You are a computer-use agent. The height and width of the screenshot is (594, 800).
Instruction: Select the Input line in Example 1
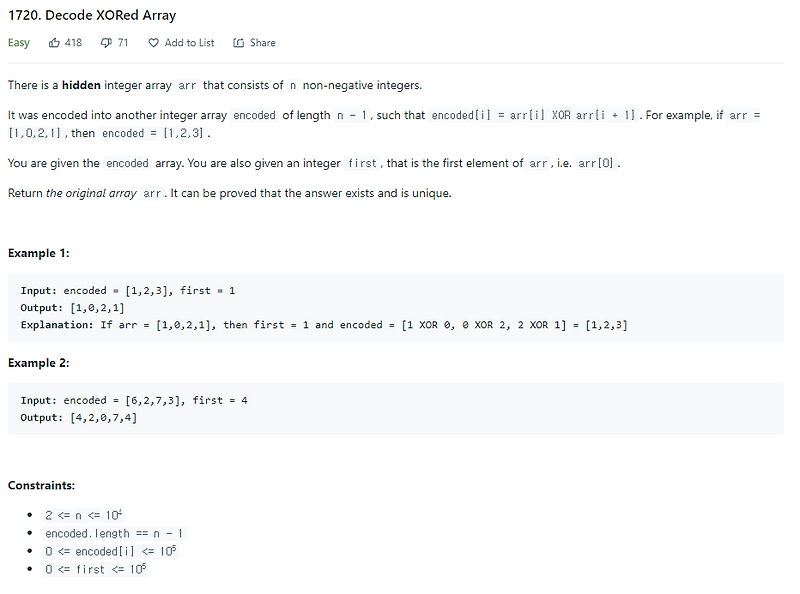coord(130,290)
